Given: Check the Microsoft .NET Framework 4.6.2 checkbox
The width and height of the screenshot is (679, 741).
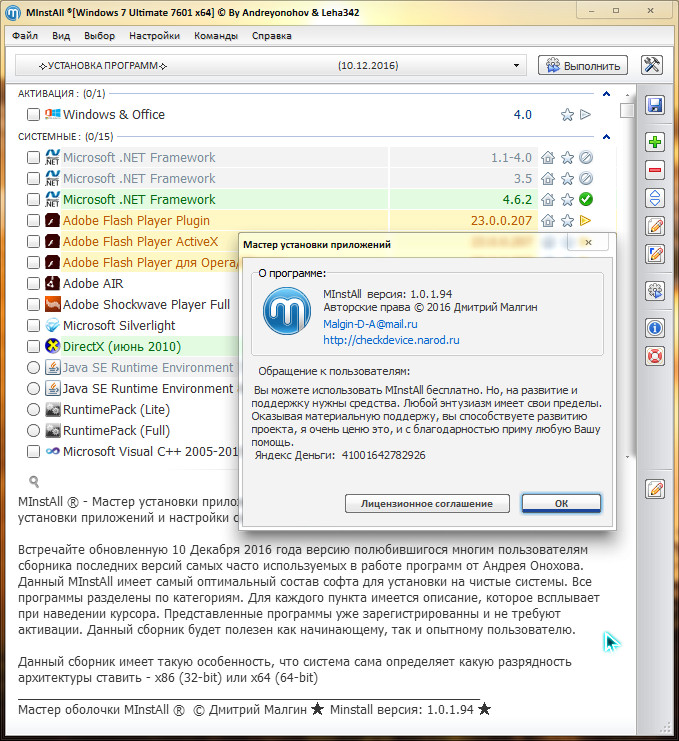Looking at the screenshot, I should 34,199.
